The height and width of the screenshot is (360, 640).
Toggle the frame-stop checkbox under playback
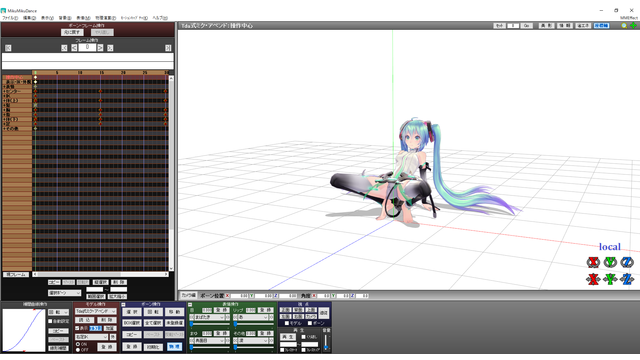point(303,350)
